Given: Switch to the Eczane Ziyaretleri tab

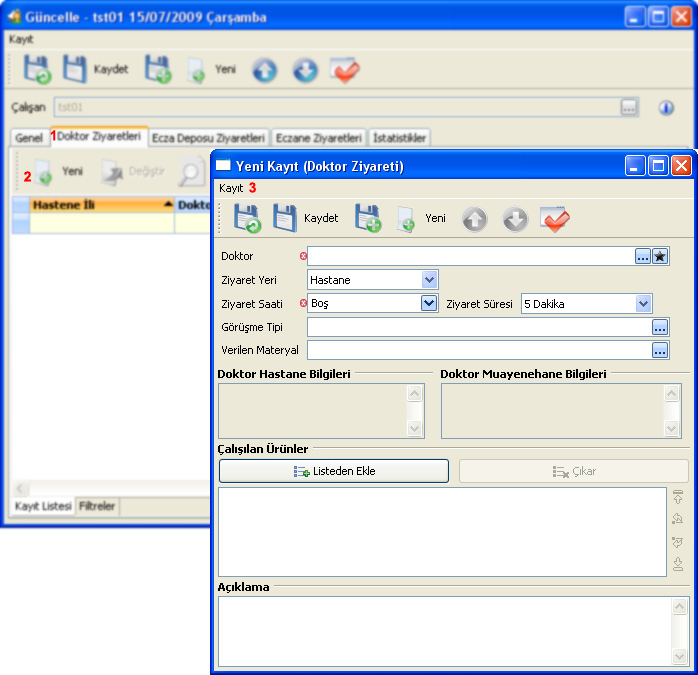Looking at the screenshot, I should pyautogui.click(x=319, y=138).
